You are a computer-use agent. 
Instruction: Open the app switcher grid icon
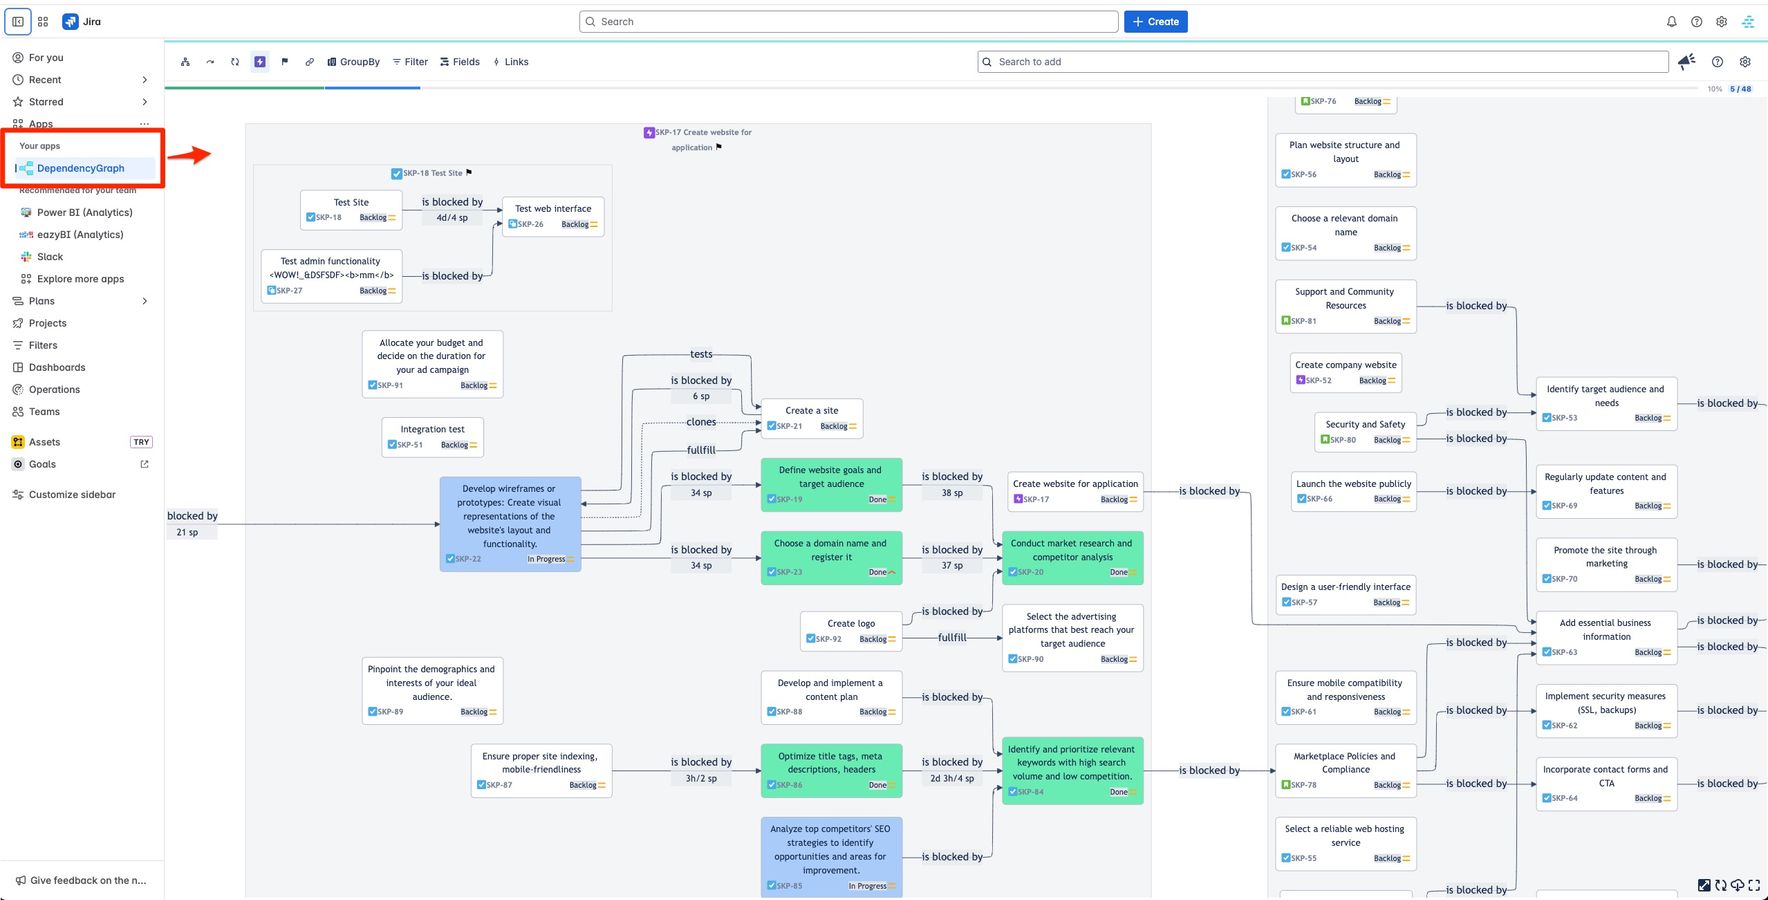(43, 21)
